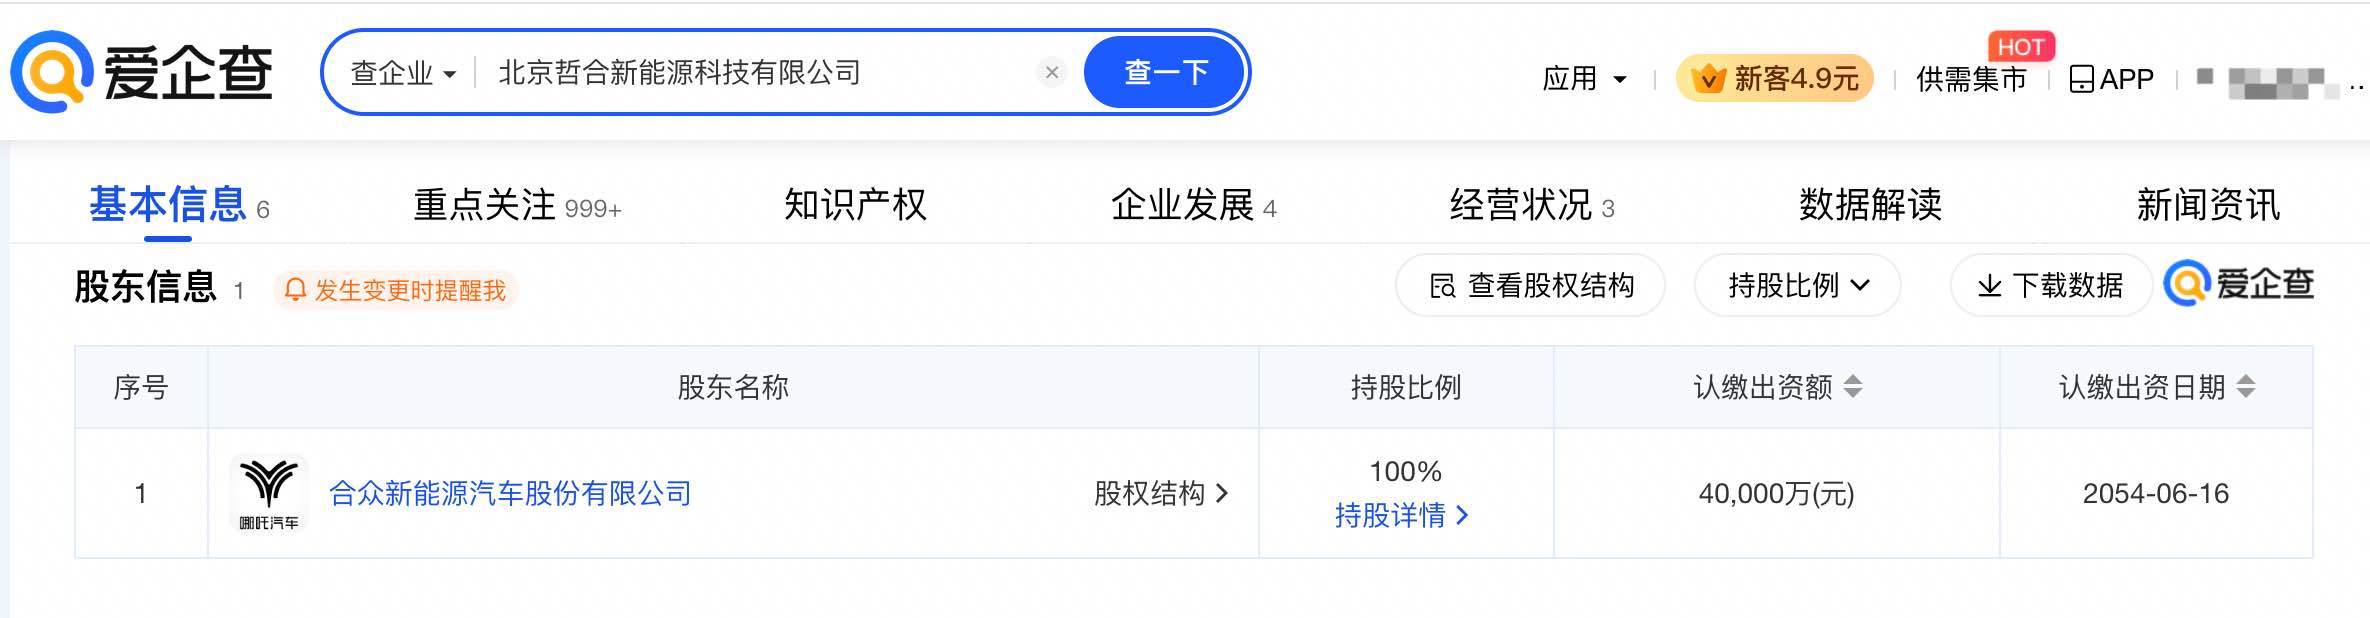
Task: Open the 知识产权 tab
Action: point(855,205)
